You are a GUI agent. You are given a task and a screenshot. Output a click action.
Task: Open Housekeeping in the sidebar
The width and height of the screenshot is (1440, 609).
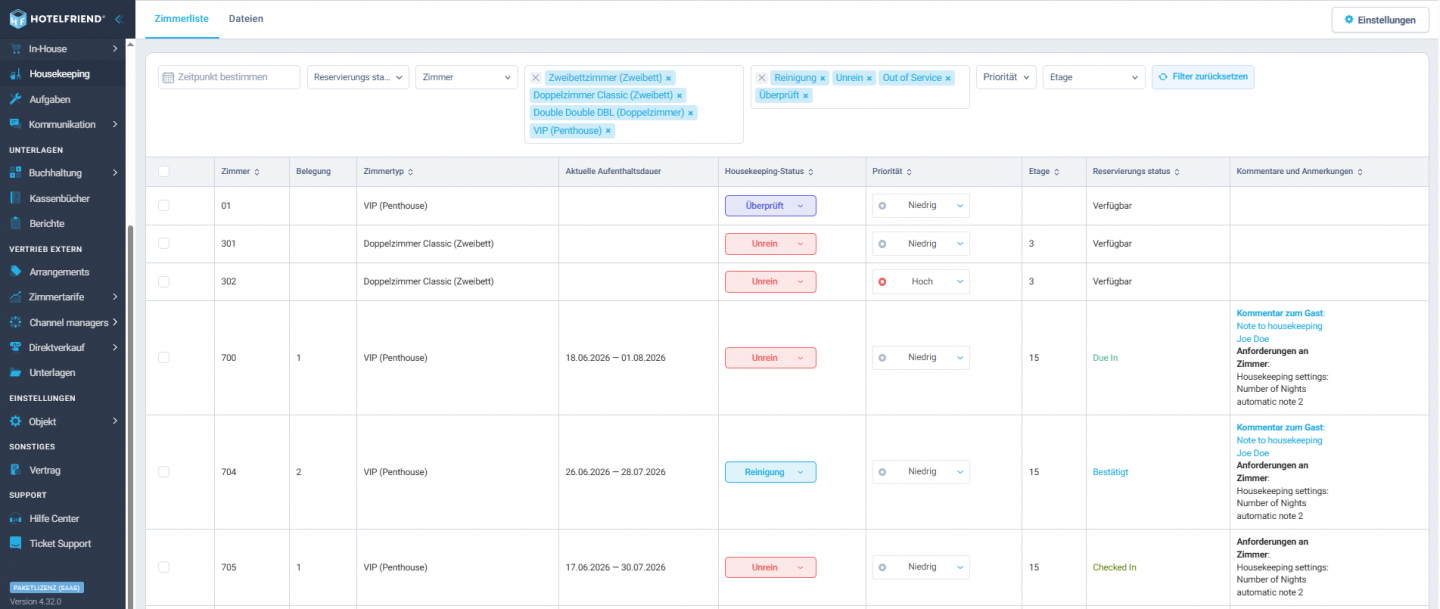click(x=60, y=74)
